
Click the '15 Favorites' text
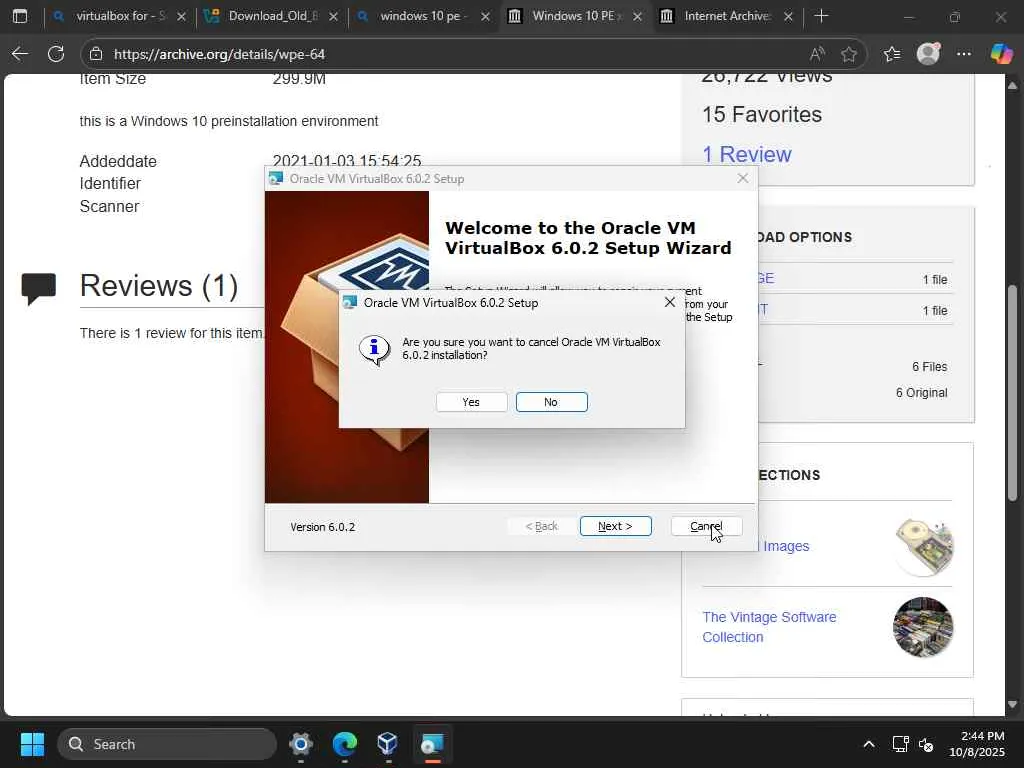762,114
